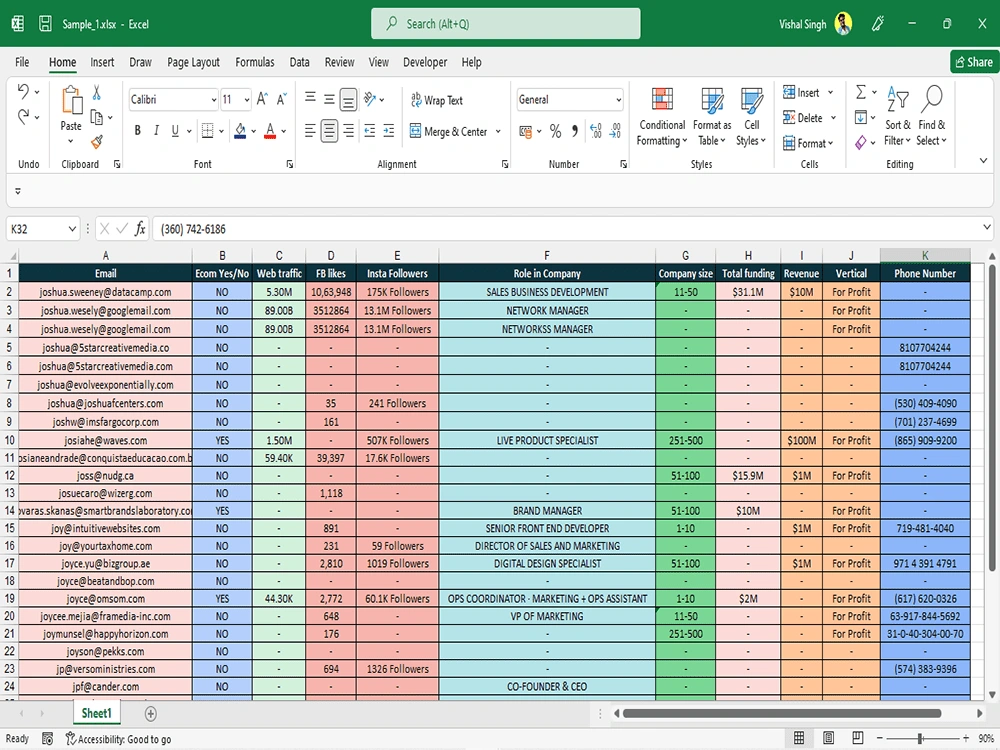Open the General number format dropdown
Viewport: 1000px width, 750px height.
618,100
